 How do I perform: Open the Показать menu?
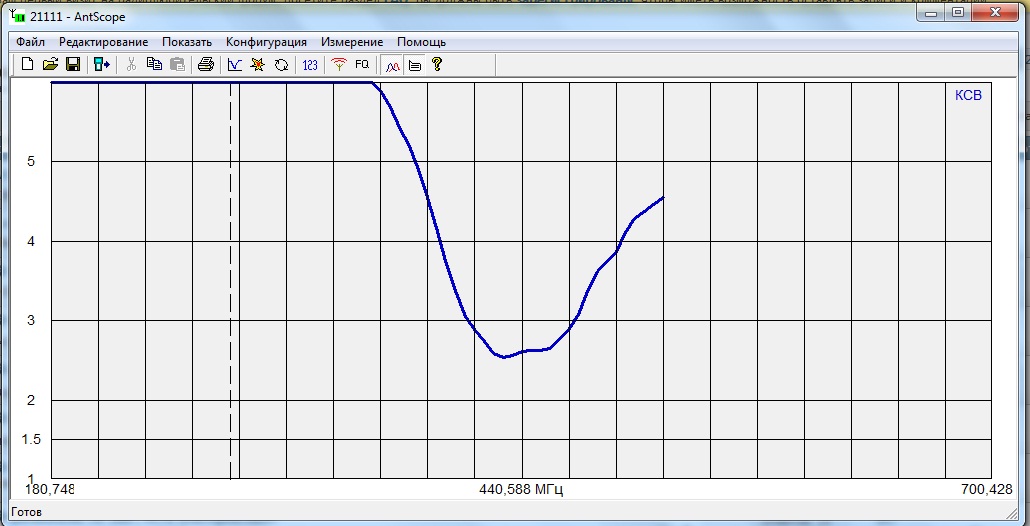[x=187, y=42]
